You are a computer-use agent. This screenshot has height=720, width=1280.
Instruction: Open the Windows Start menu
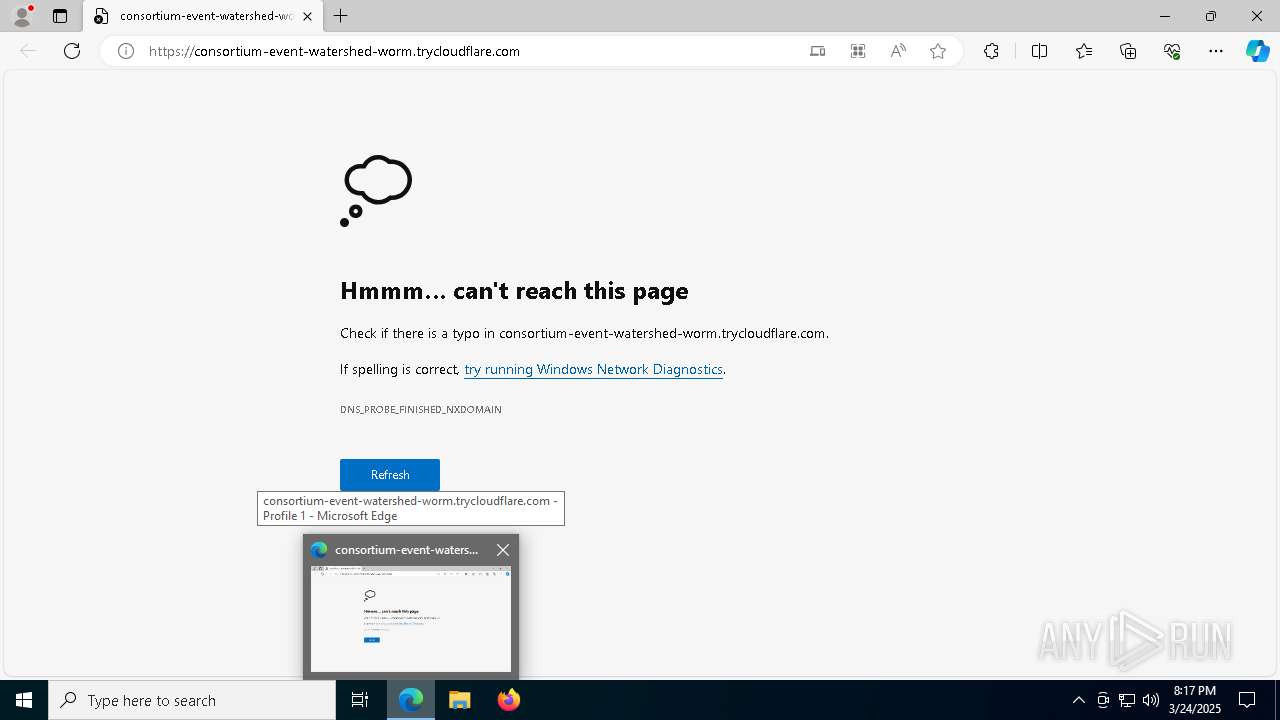coord(24,700)
